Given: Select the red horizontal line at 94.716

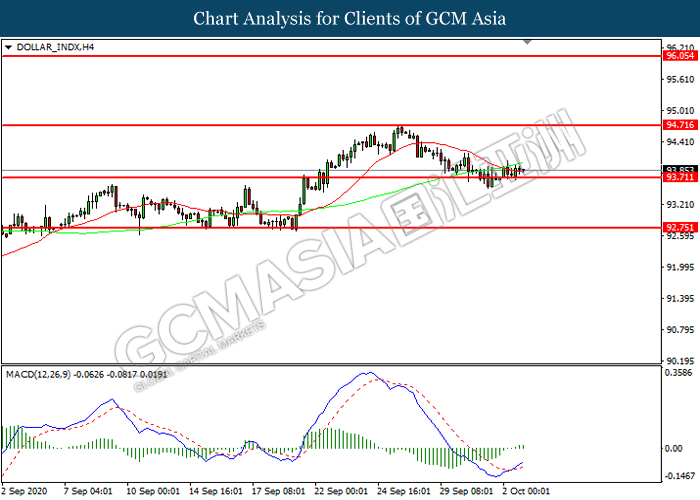Looking at the screenshot, I should [331, 125].
